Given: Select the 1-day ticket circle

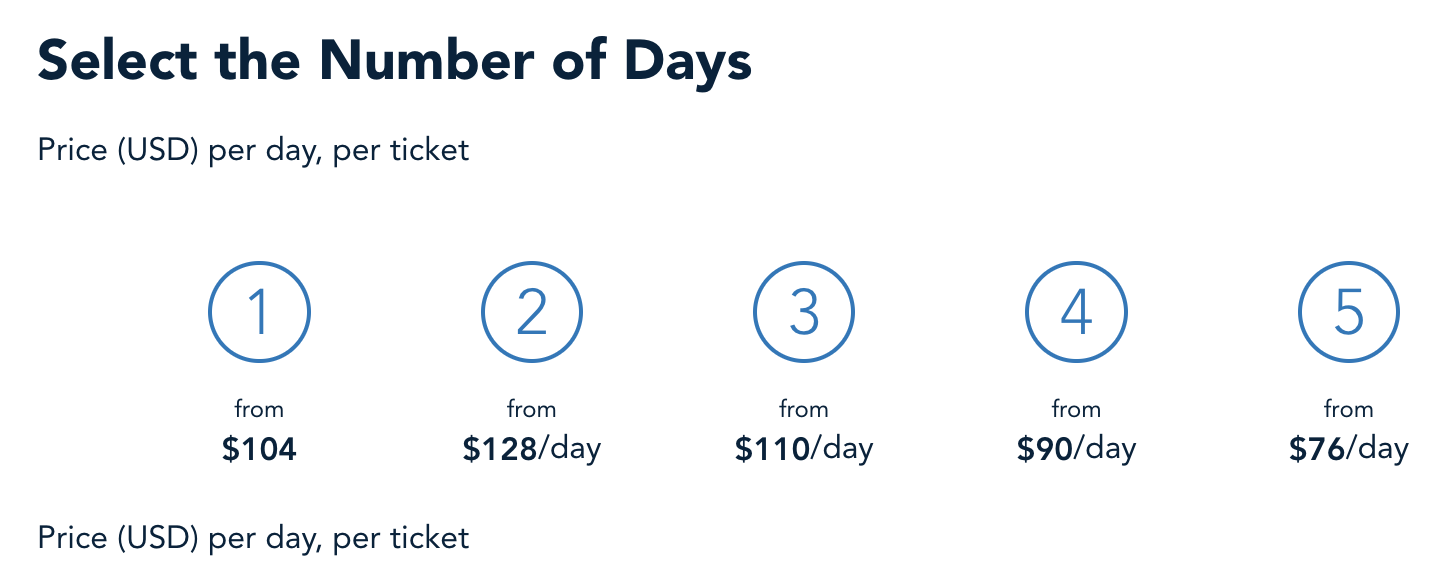Looking at the screenshot, I should point(259,313).
